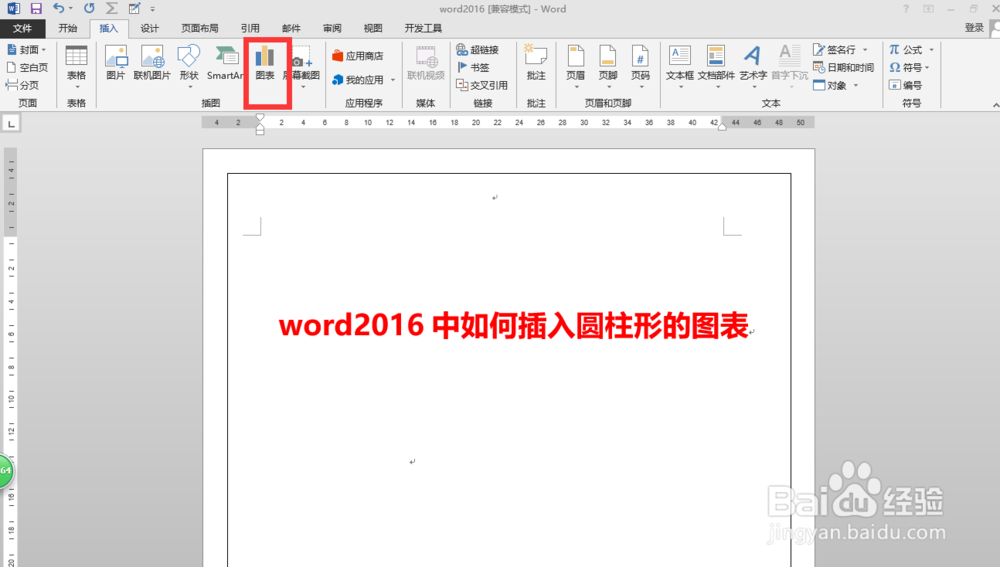Click the Sign in (登录) link
This screenshot has height=567, width=1000.
pyautogui.click(x=974, y=27)
